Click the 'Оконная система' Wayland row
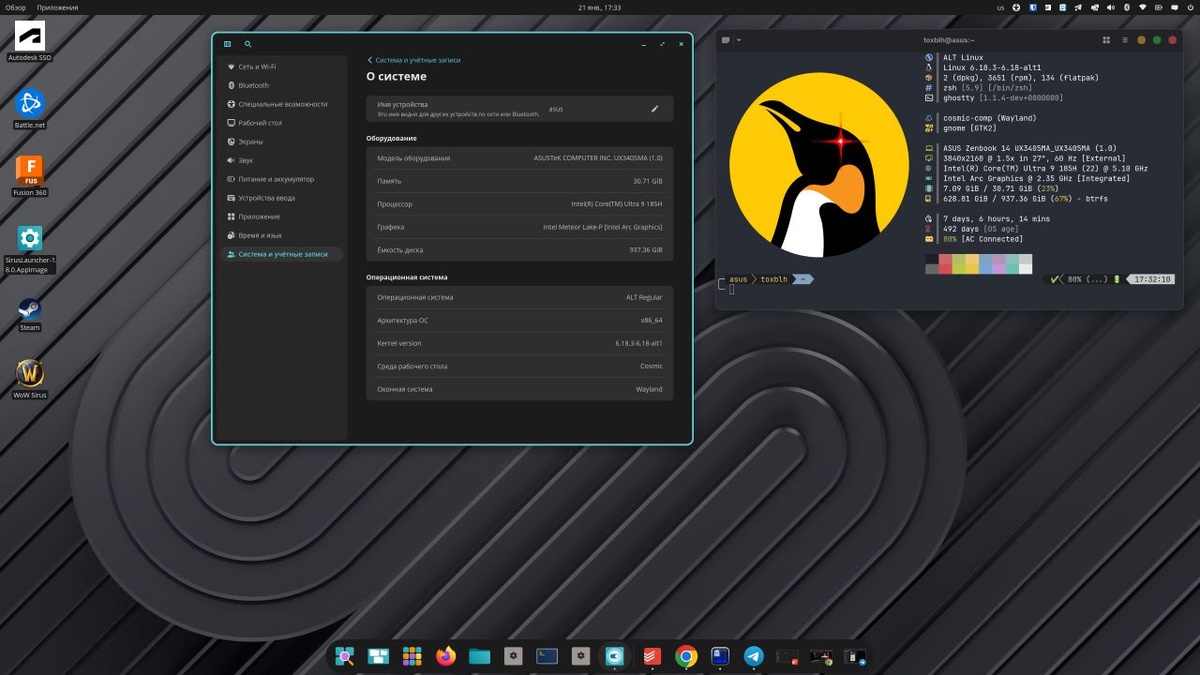 520,389
